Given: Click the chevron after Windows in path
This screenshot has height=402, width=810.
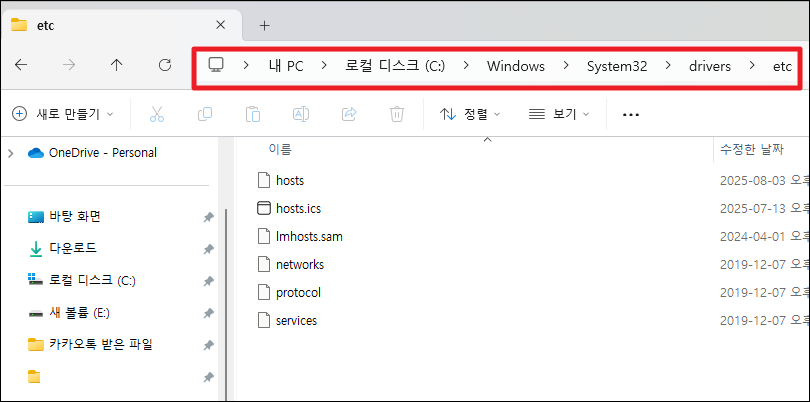Looking at the screenshot, I should [566, 66].
